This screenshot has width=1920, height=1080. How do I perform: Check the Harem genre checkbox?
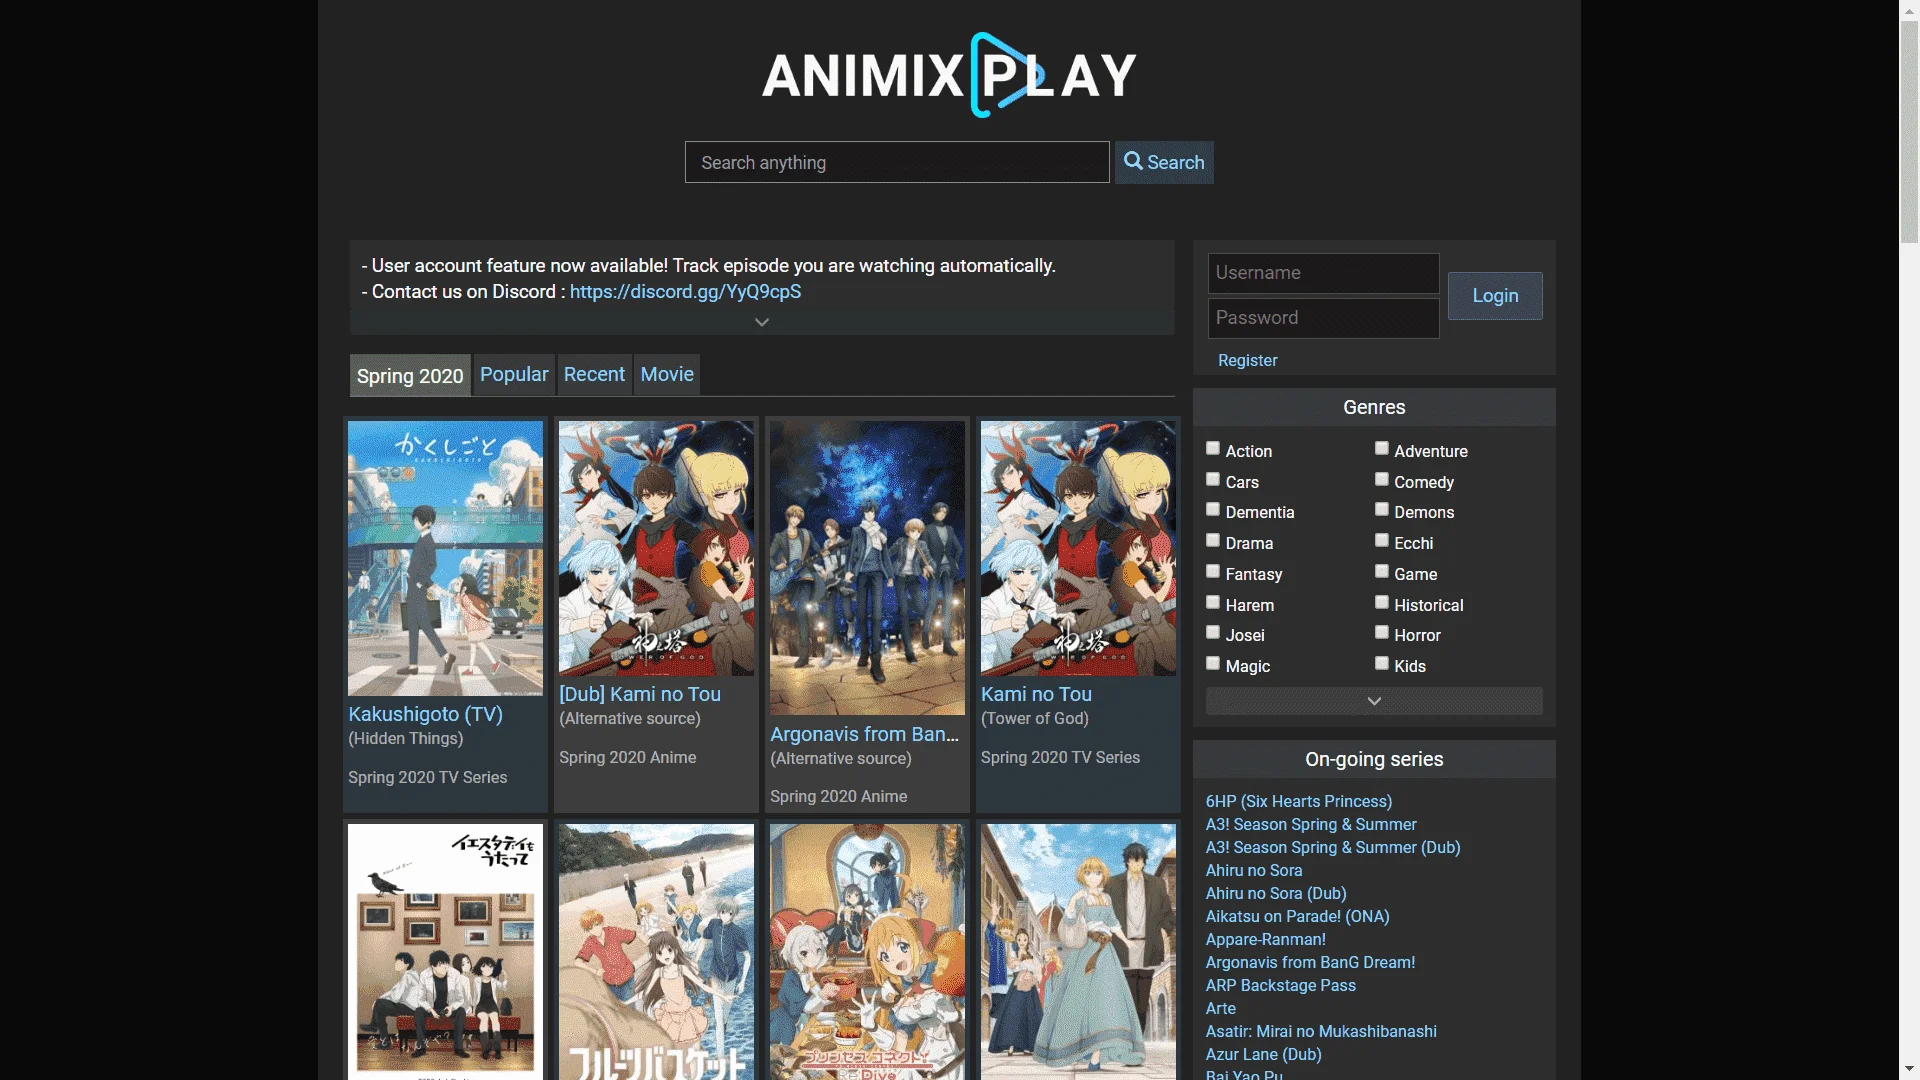pos(1213,603)
